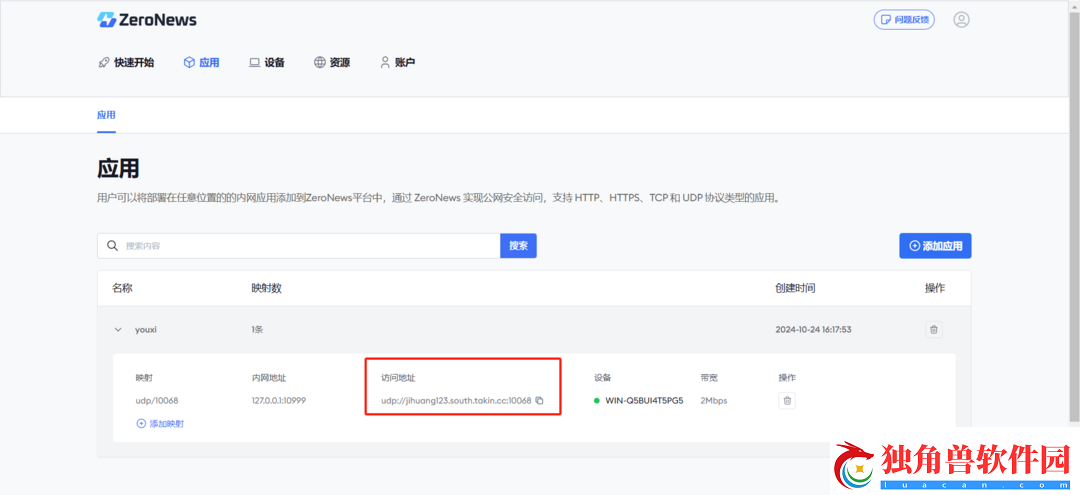The height and width of the screenshot is (495, 1080).
Task: Select the 应用 sub-tab
Action: 106,115
